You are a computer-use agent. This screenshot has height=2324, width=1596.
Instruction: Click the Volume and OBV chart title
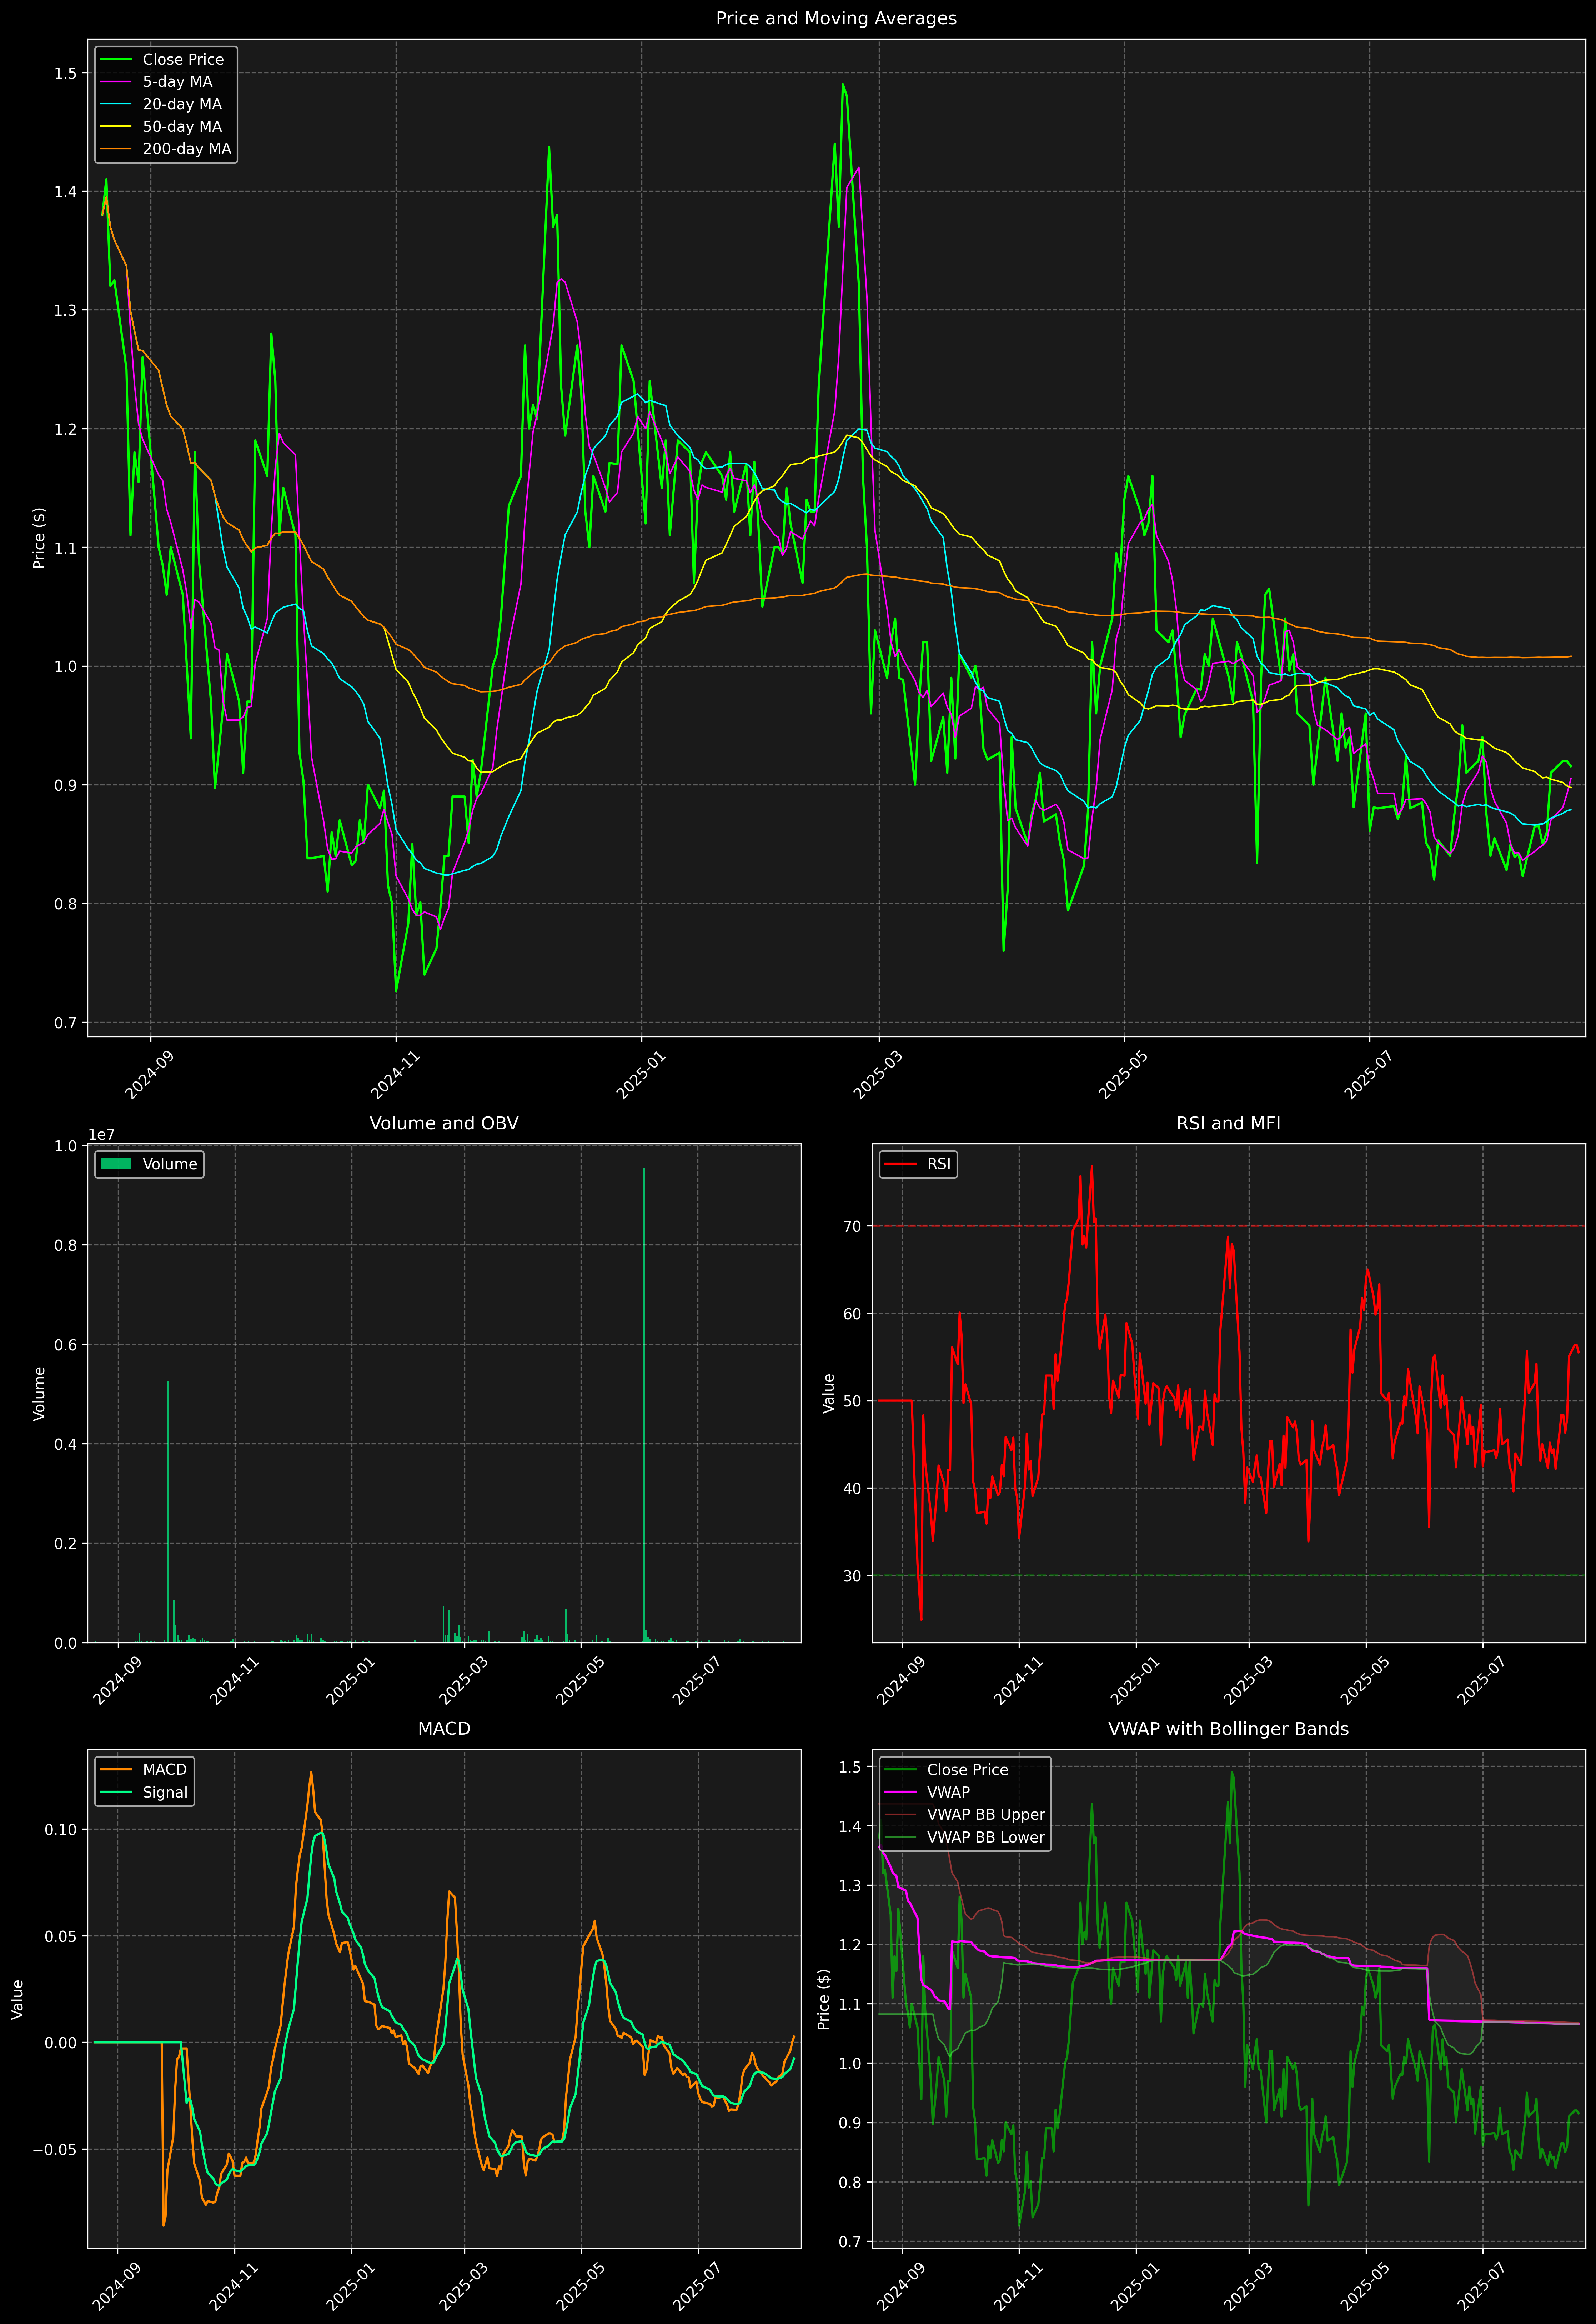(444, 1123)
